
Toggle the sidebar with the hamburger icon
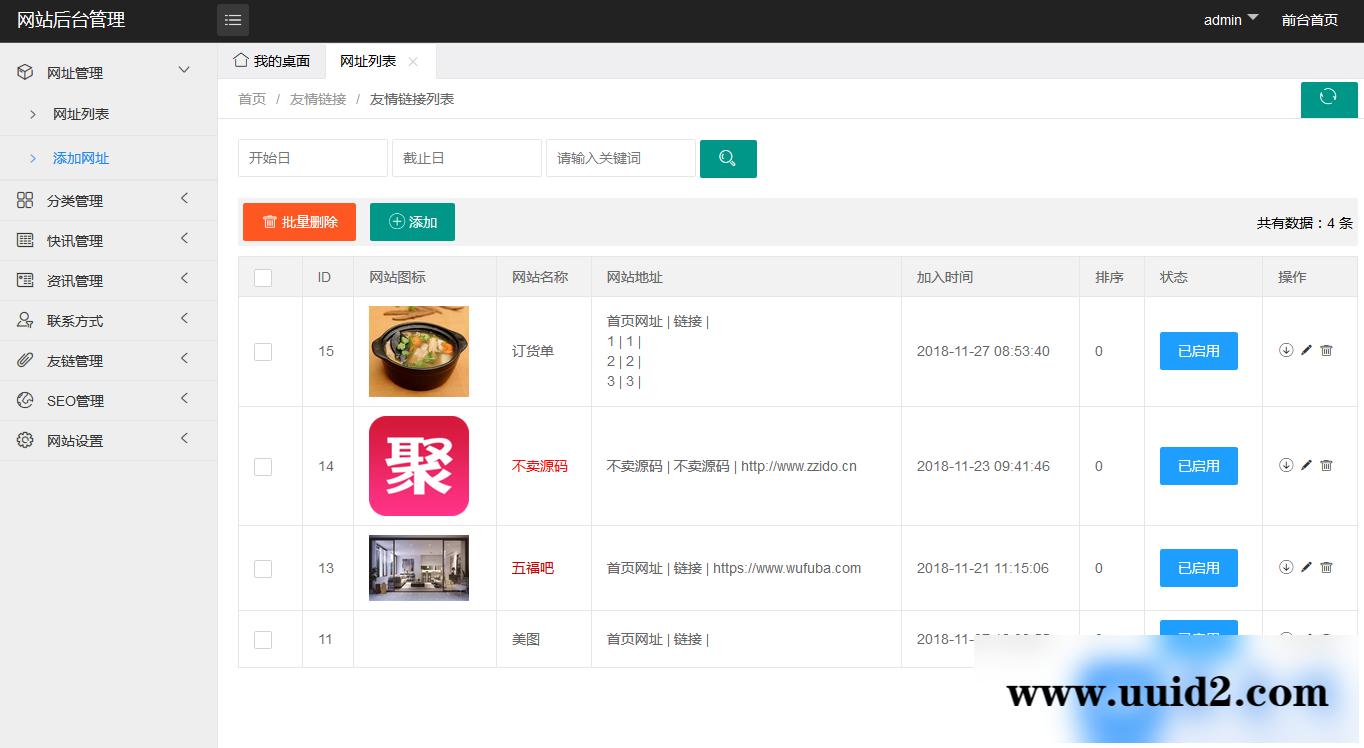click(x=233, y=20)
